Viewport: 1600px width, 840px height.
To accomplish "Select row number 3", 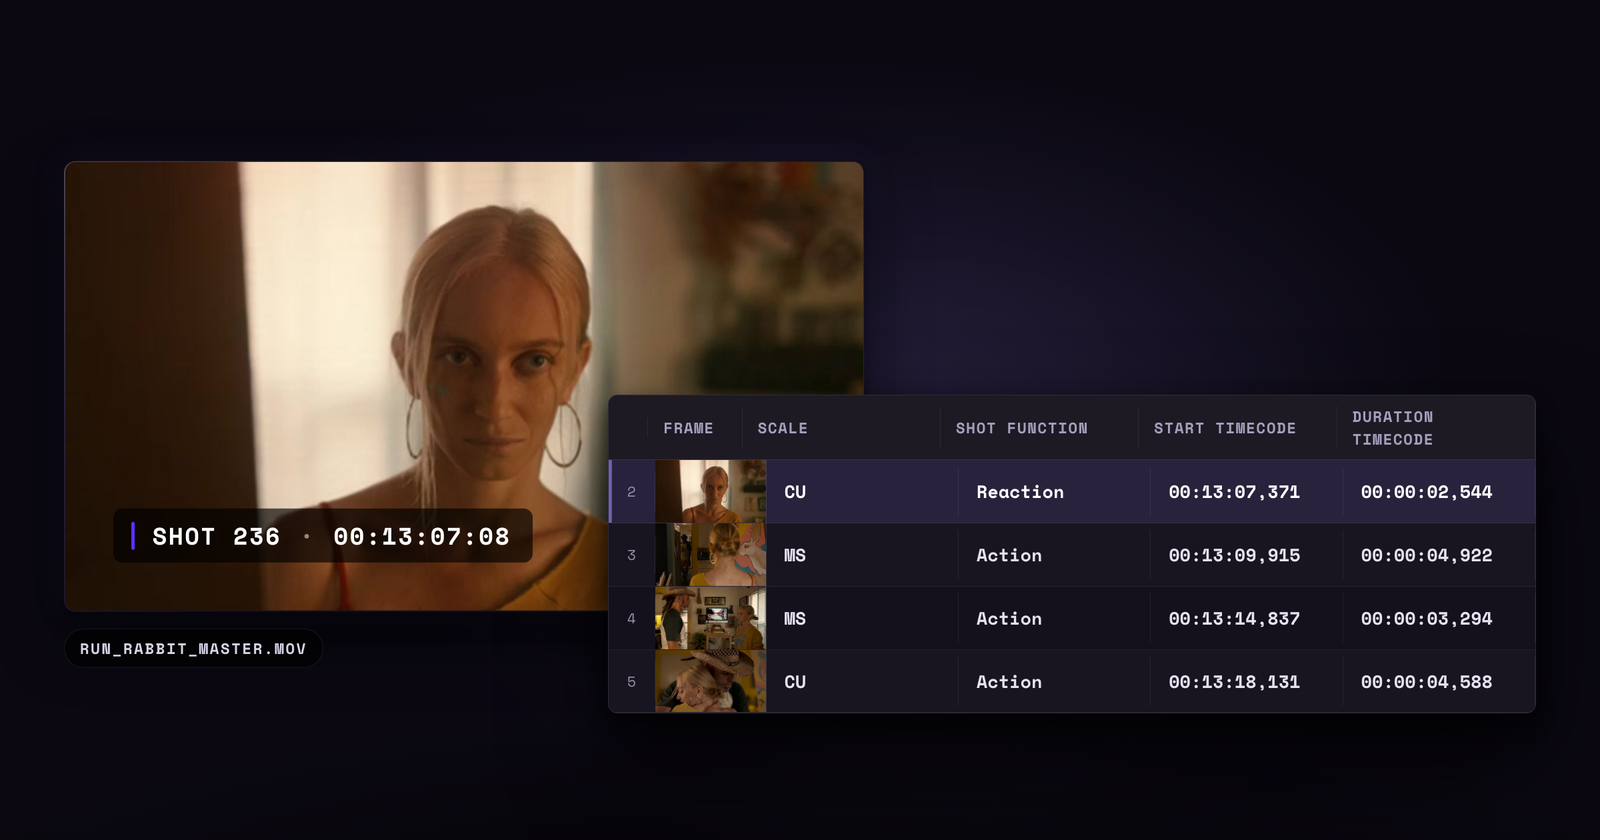I will coord(631,555).
